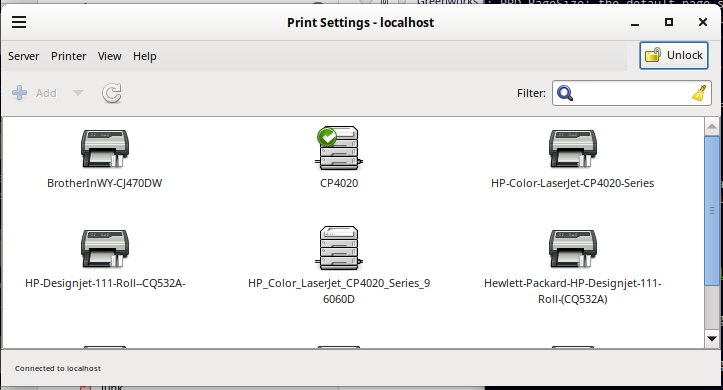723x390 pixels.
Task: Click the Unlock button
Action: (x=674, y=56)
